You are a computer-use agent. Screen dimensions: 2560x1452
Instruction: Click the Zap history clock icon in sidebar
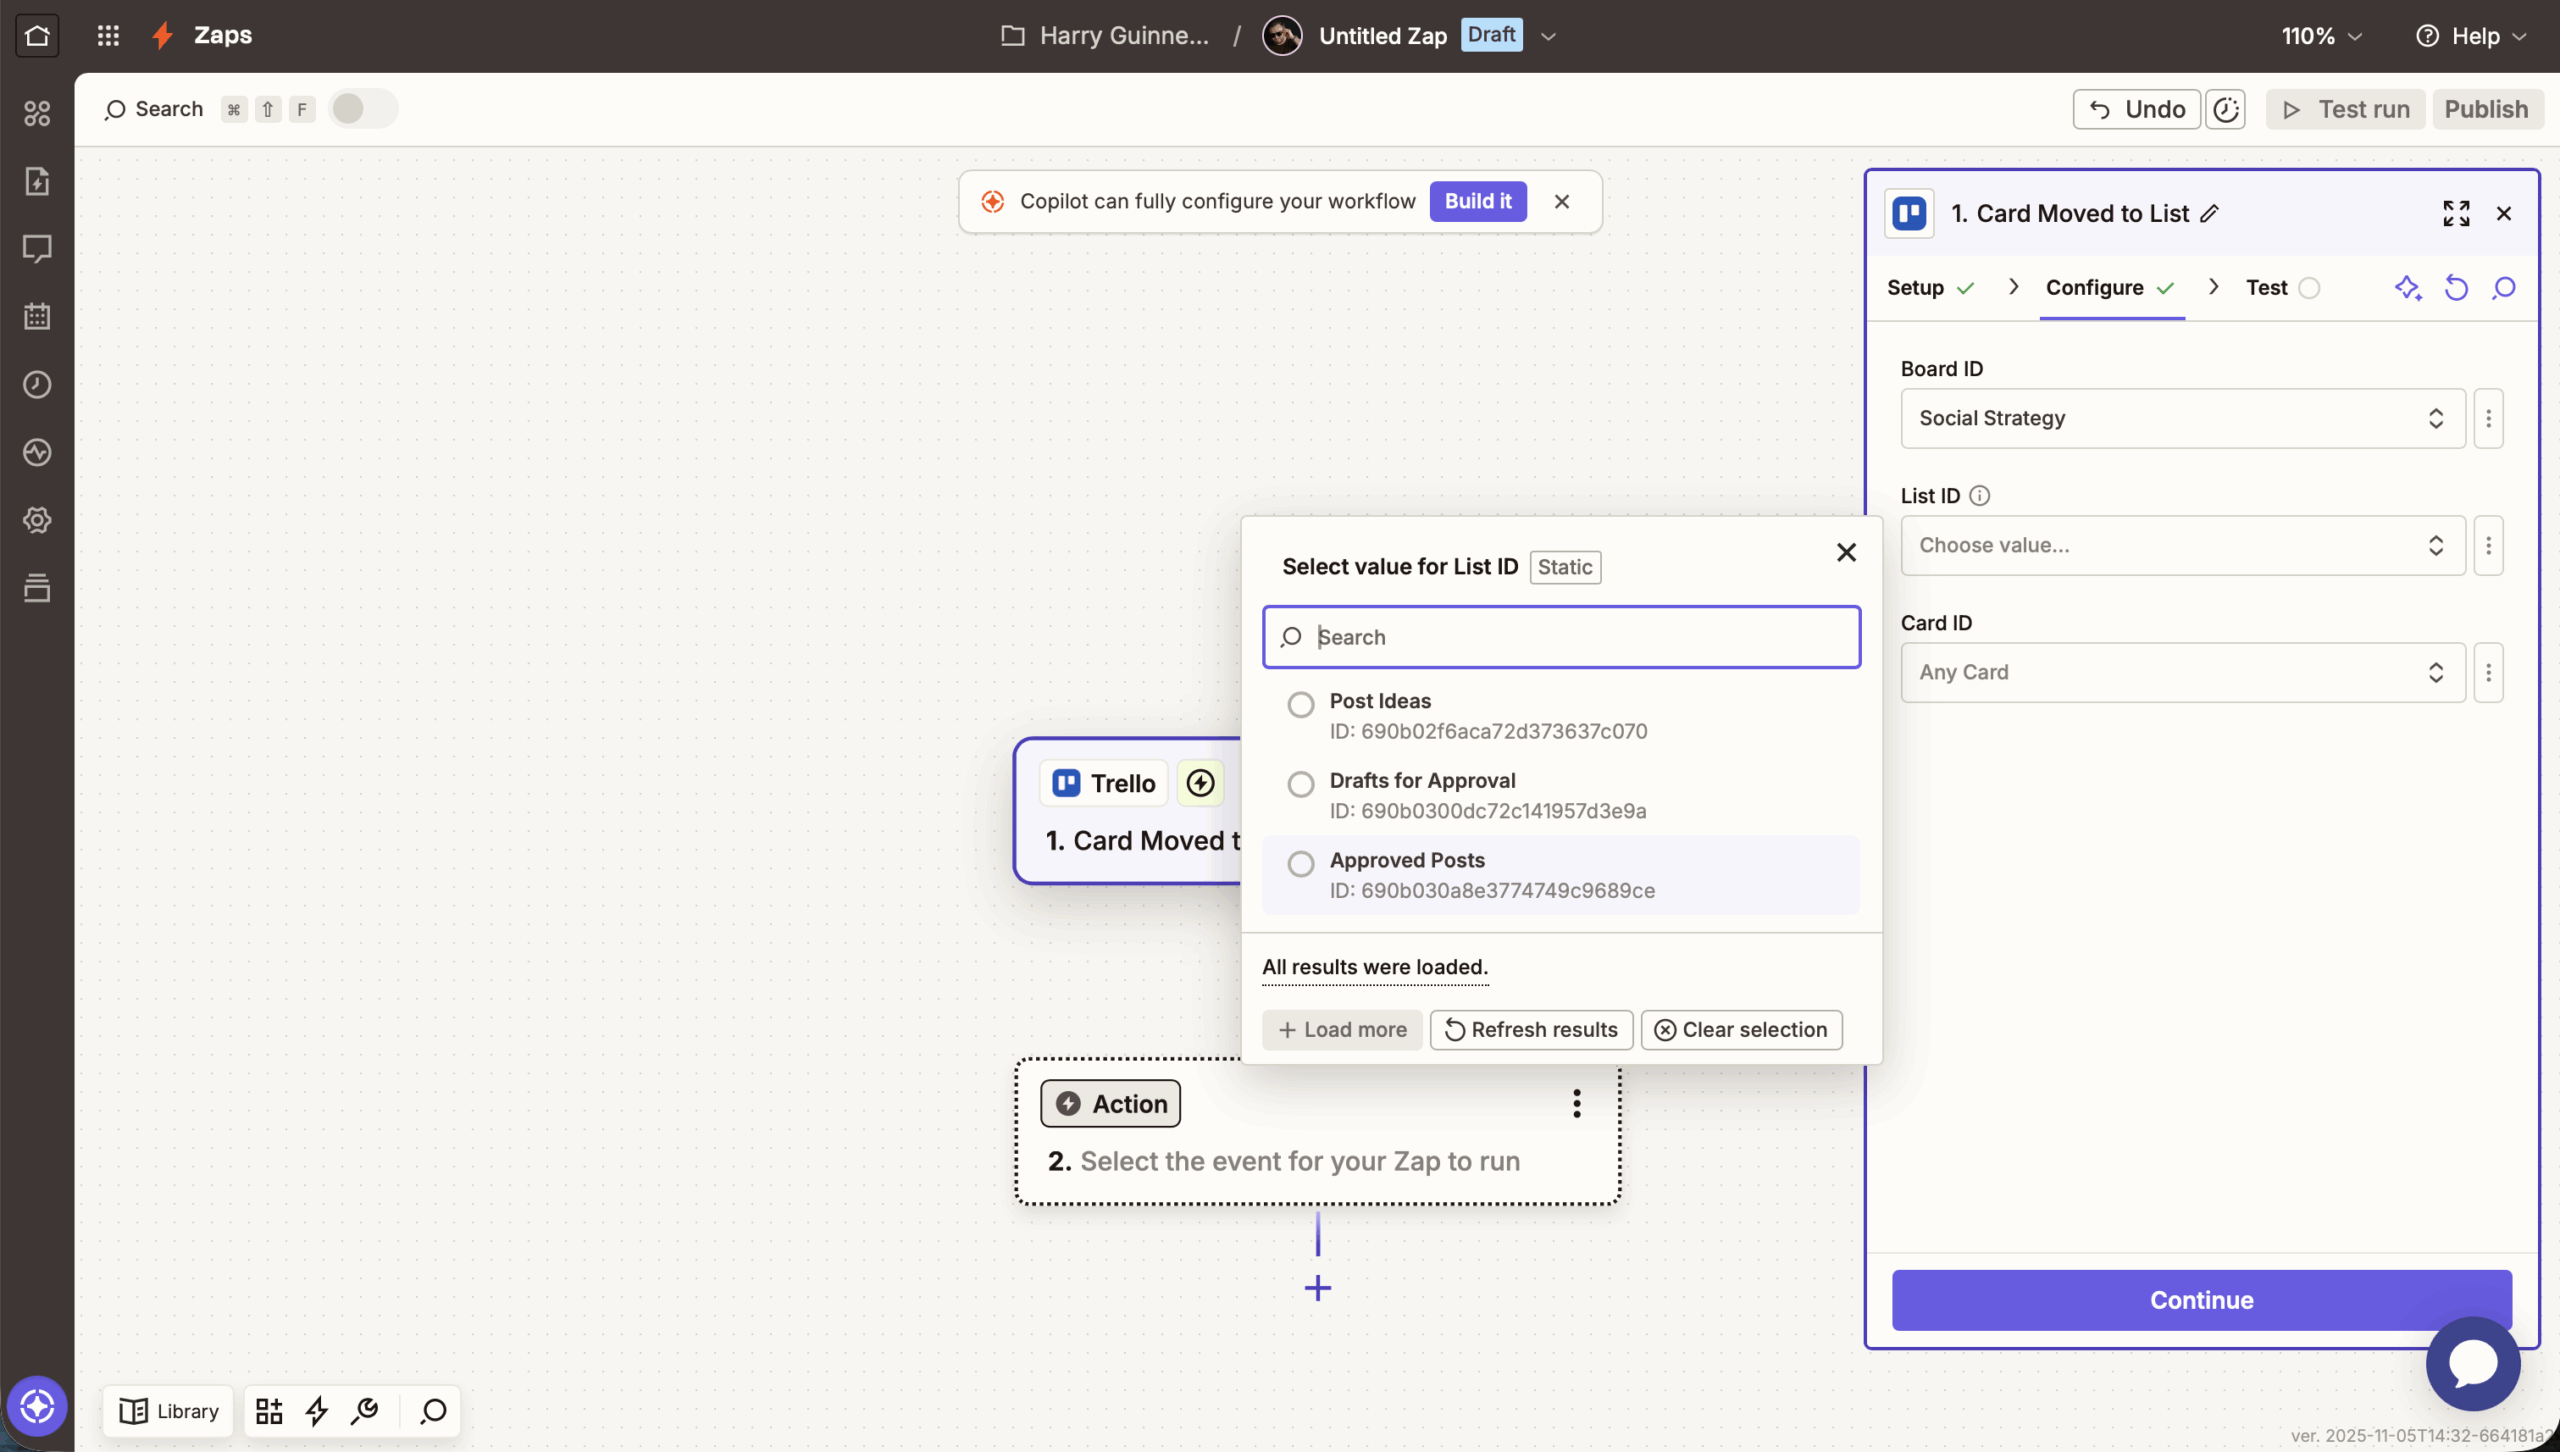click(x=37, y=385)
